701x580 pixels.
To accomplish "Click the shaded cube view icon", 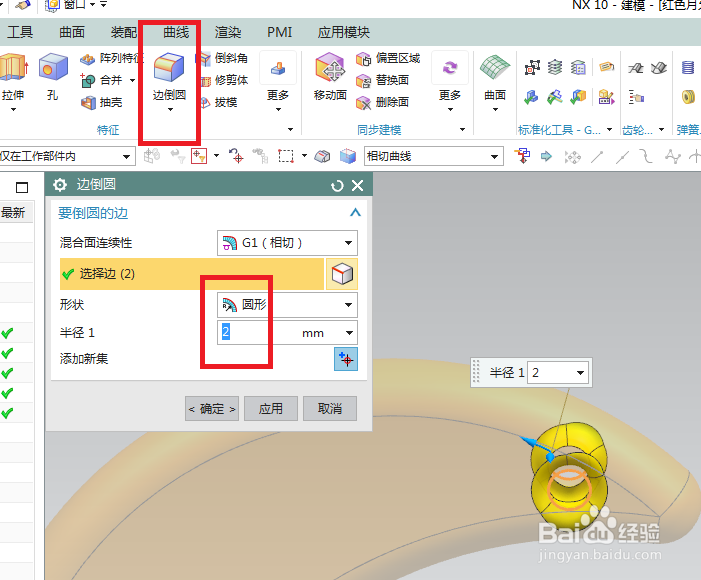I will pyautogui.click(x=347, y=156).
